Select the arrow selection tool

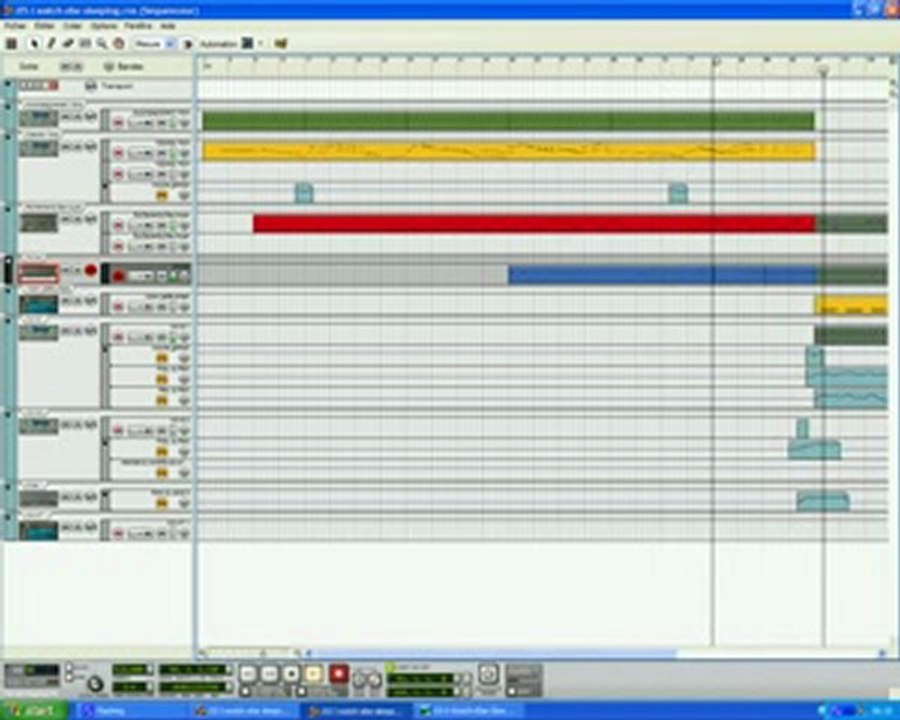34,44
